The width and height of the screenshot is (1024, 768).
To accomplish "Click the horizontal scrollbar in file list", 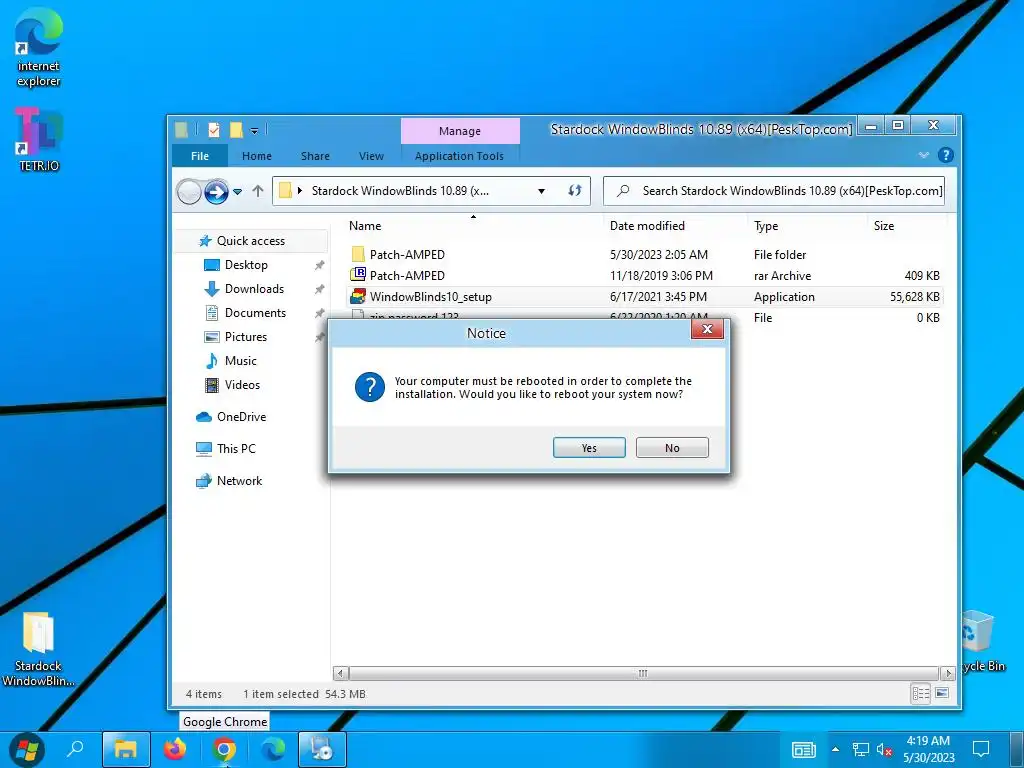I will [x=643, y=673].
